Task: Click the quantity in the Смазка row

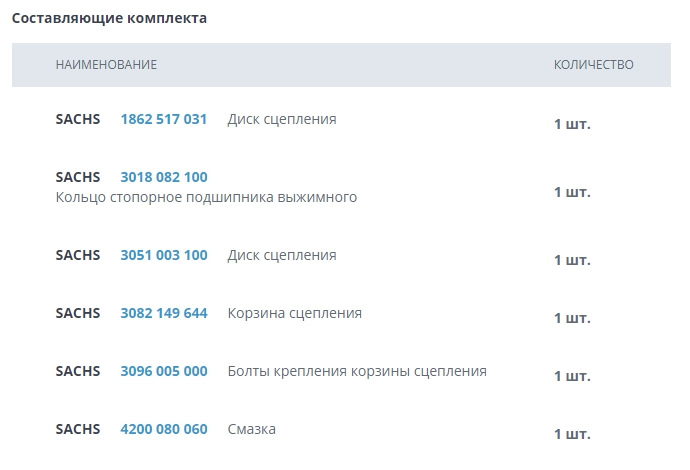Action: 572,435
